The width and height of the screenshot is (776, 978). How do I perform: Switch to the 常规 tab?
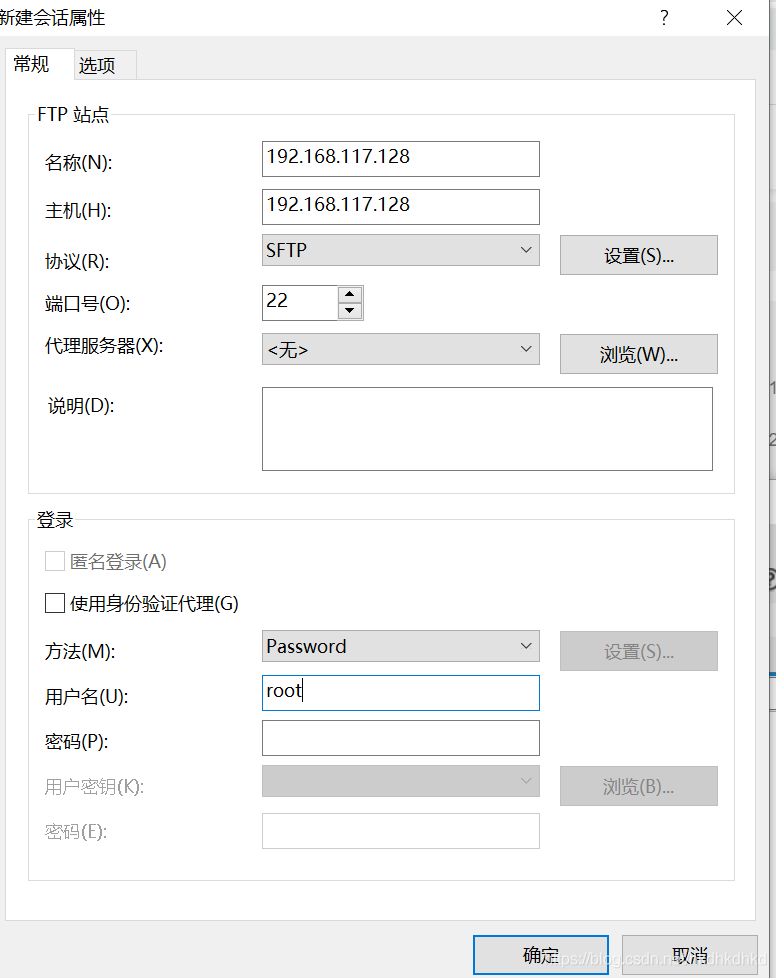click(x=33, y=64)
